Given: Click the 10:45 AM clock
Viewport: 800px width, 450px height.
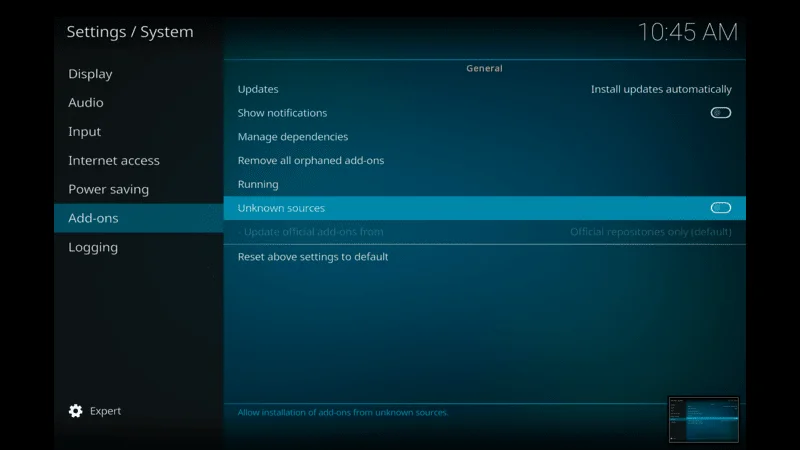Looking at the screenshot, I should [x=688, y=32].
